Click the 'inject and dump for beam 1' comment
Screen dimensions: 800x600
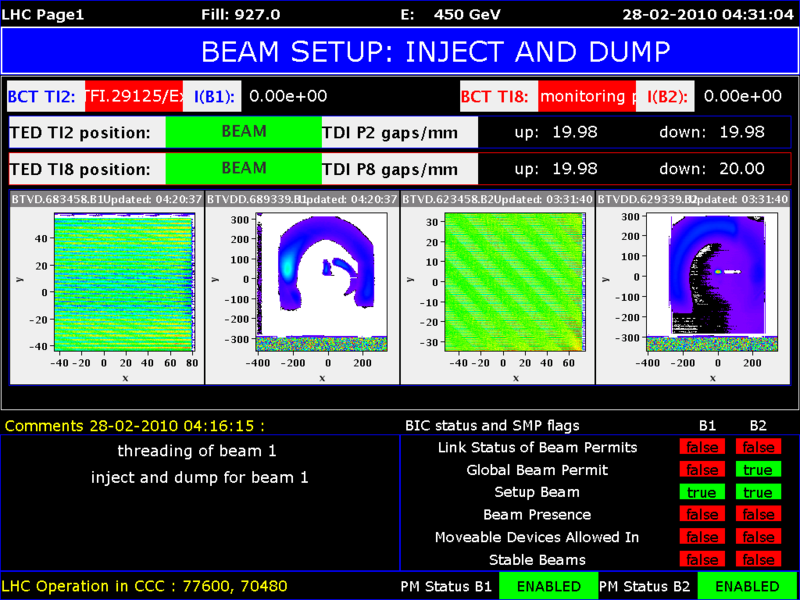pyautogui.click(x=200, y=478)
